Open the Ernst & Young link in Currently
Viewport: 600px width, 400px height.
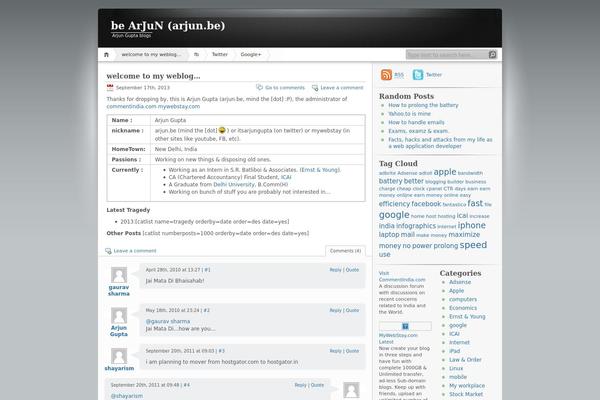pos(320,170)
